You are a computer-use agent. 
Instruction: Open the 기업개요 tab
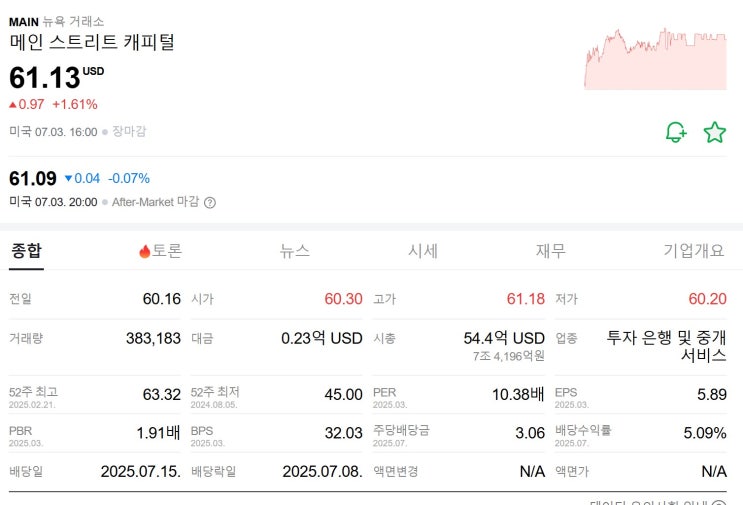tap(694, 251)
